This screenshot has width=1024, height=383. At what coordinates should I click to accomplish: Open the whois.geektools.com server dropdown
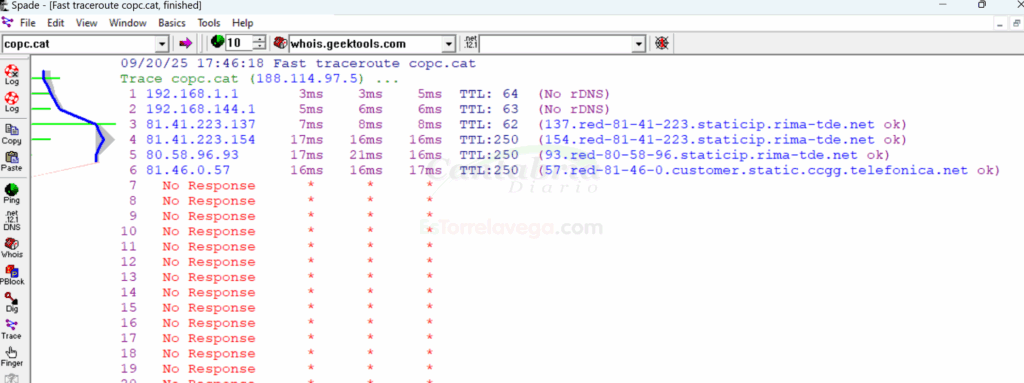[448, 44]
